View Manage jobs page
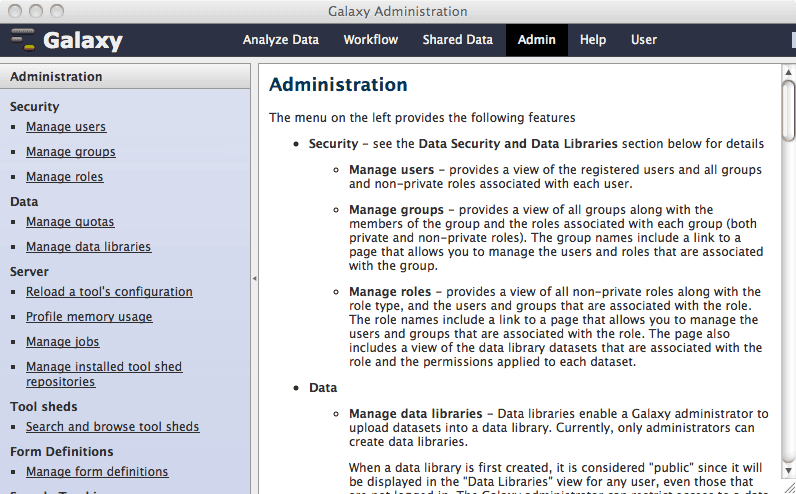The width and height of the screenshot is (796, 494). point(63,342)
